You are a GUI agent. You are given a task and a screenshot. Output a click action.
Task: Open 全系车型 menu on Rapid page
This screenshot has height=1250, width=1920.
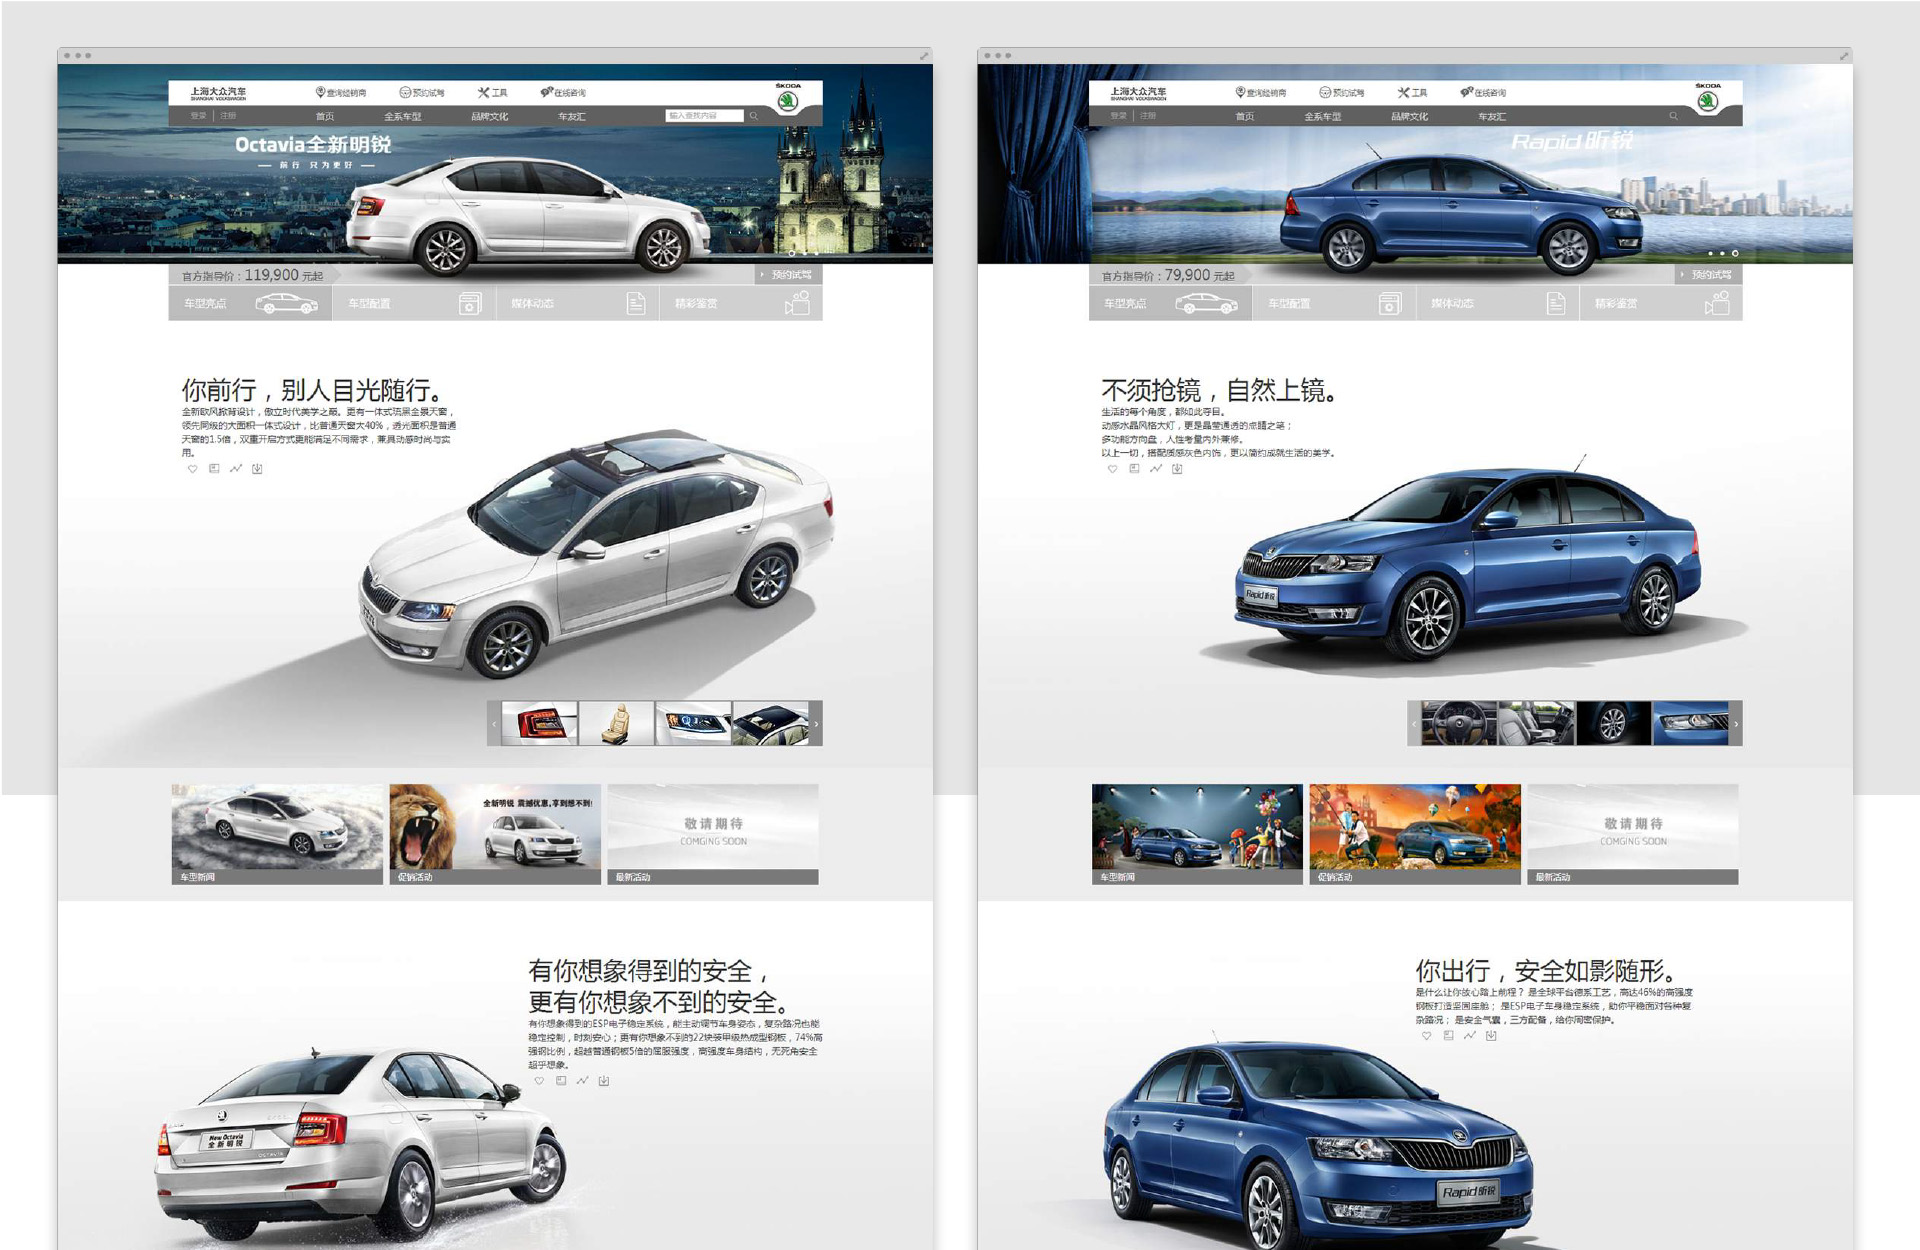pyautogui.click(x=1323, y=116)
